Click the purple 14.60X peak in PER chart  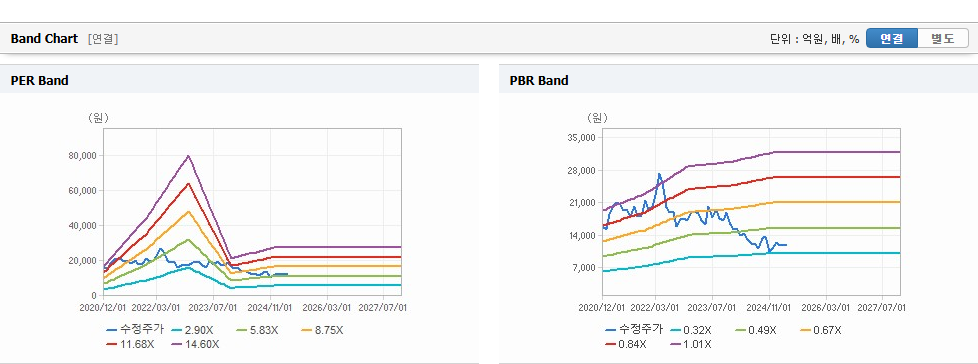coord(188,156)
